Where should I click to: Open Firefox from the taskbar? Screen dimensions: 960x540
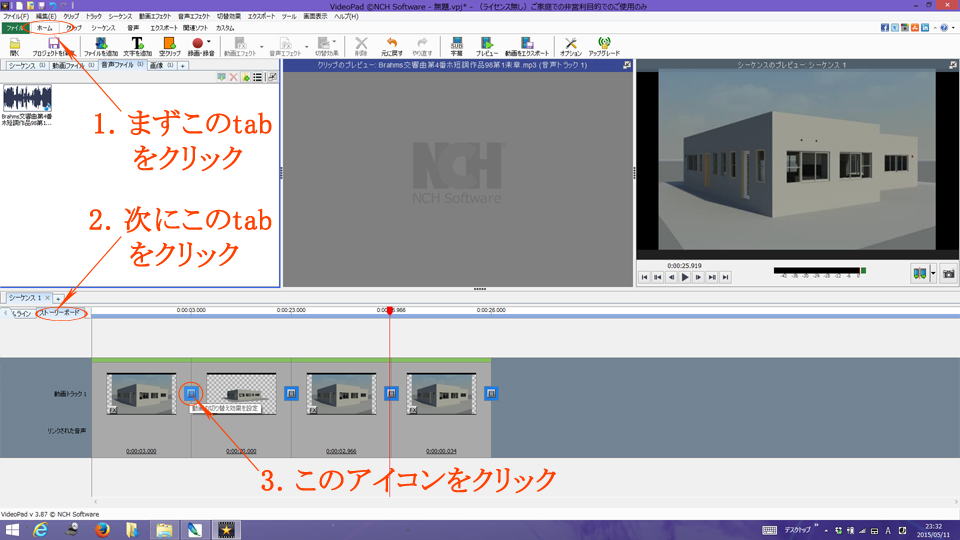pyautogui.click(x=102, y=530)
